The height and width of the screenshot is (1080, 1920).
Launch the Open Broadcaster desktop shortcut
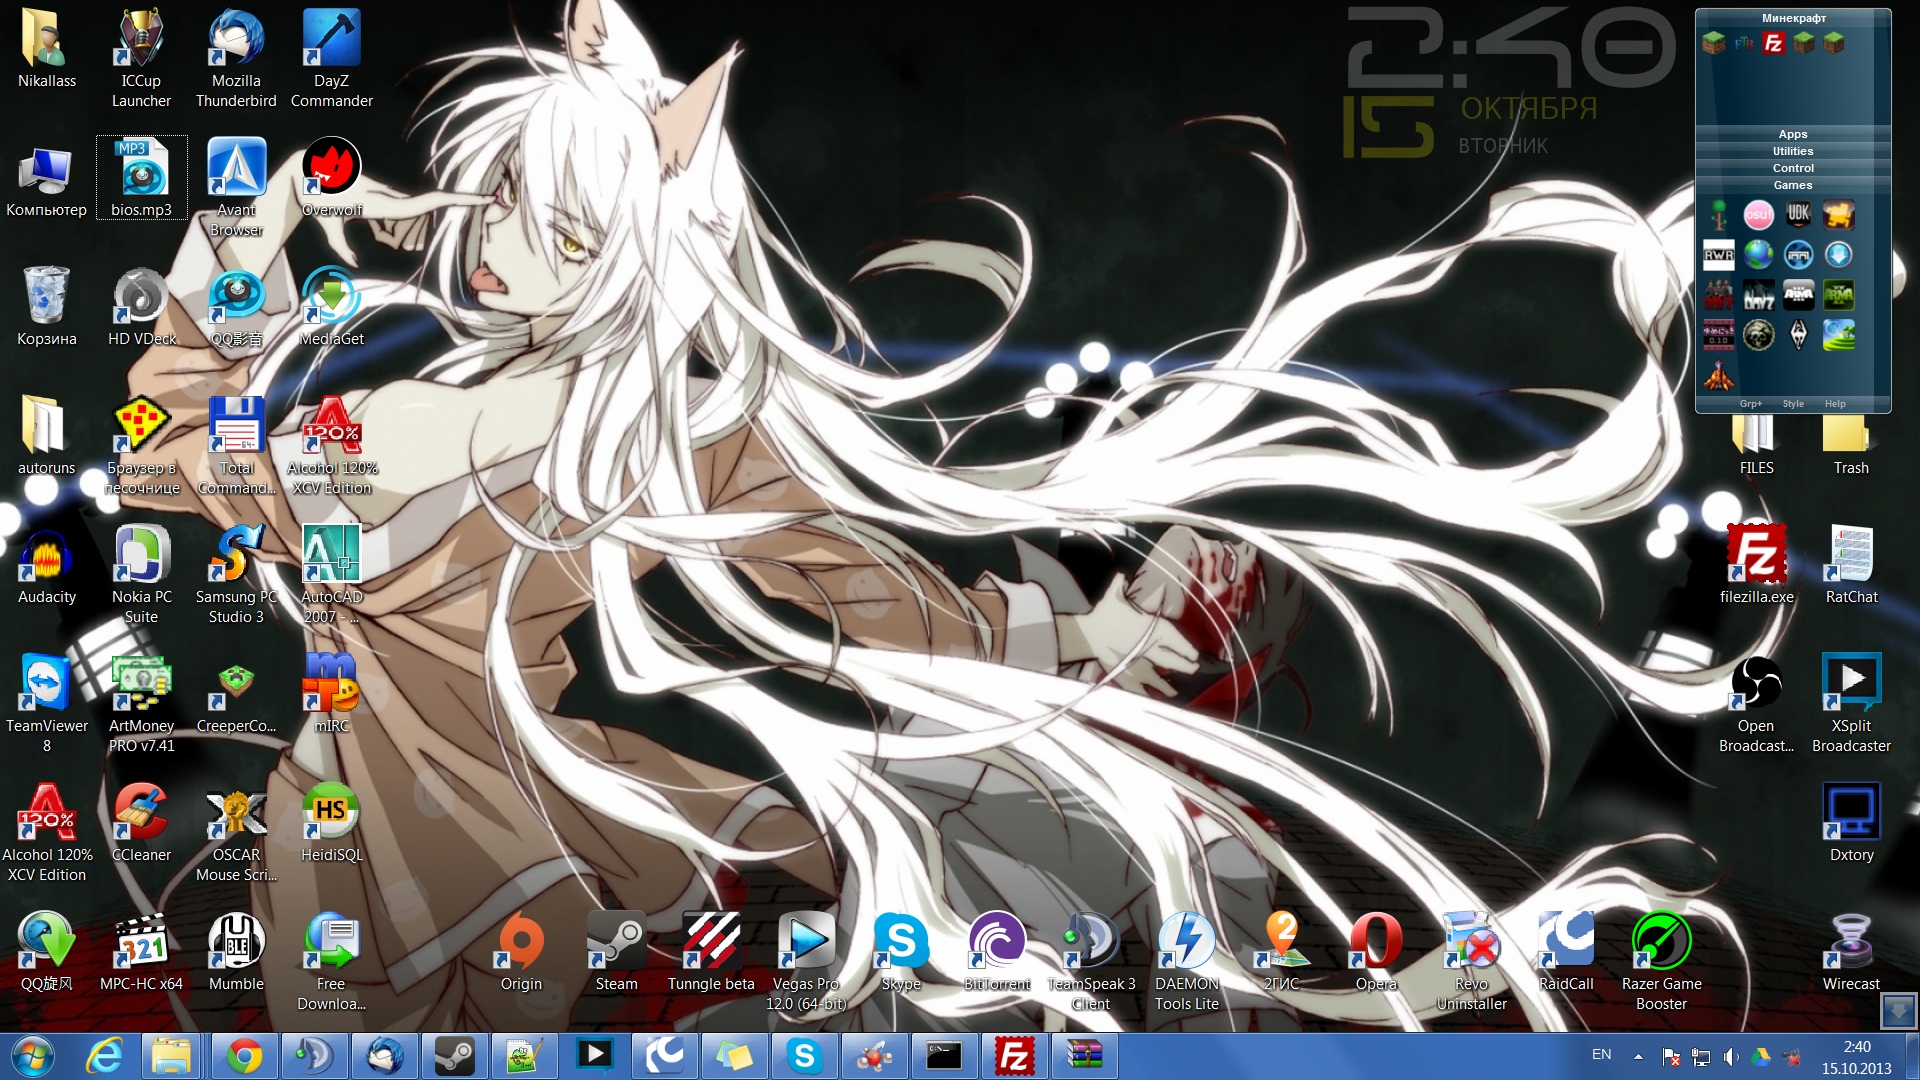click(x=1756, y=703)
